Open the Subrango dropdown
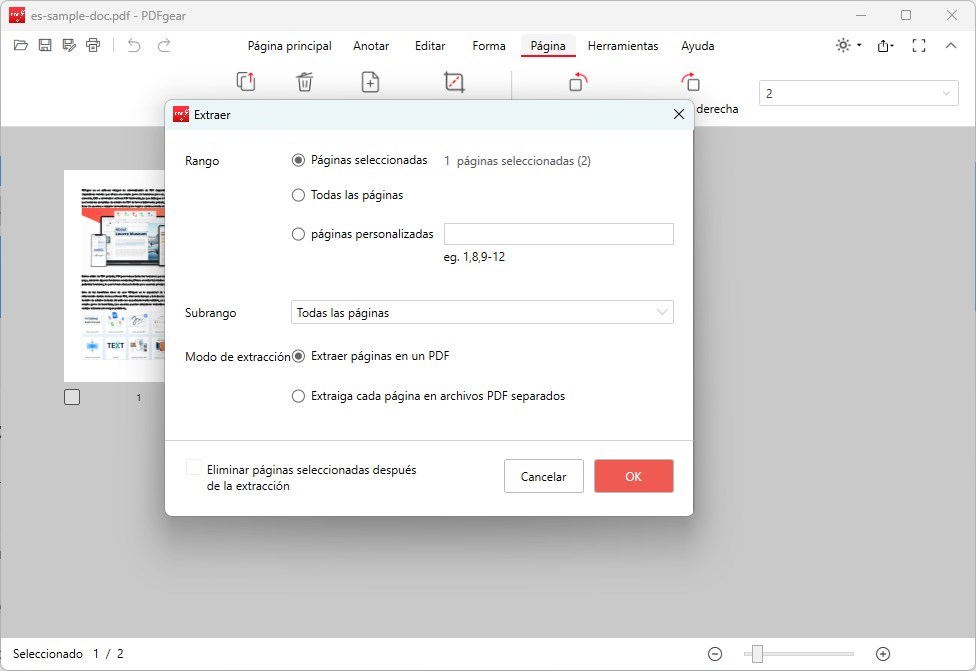 [482, 312]
